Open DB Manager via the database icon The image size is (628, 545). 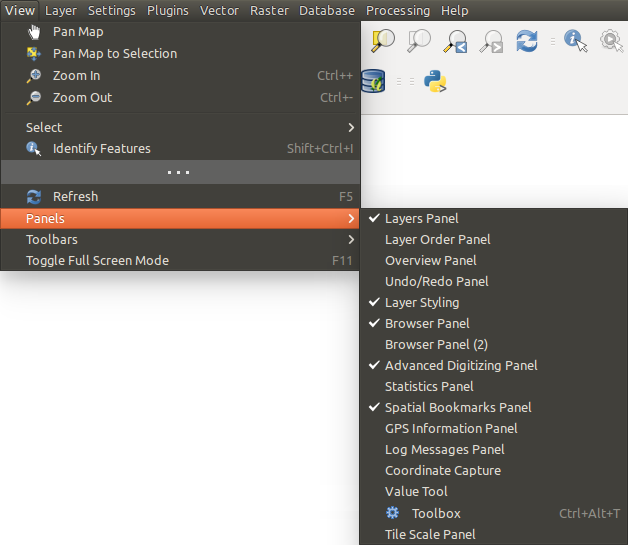[373, 81]
